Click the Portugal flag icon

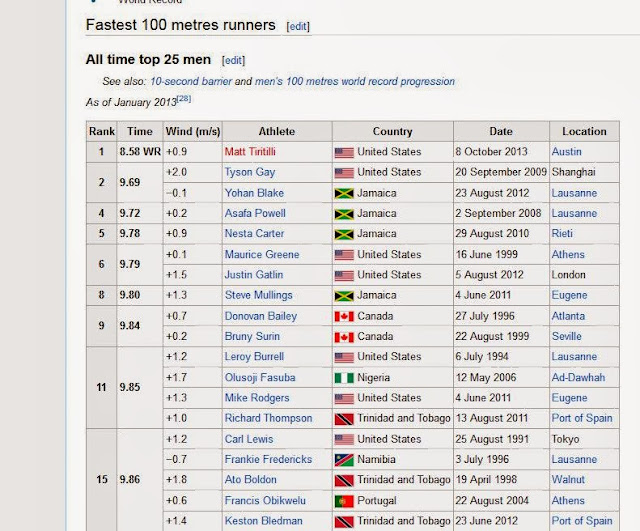click(x=344, y=502)
